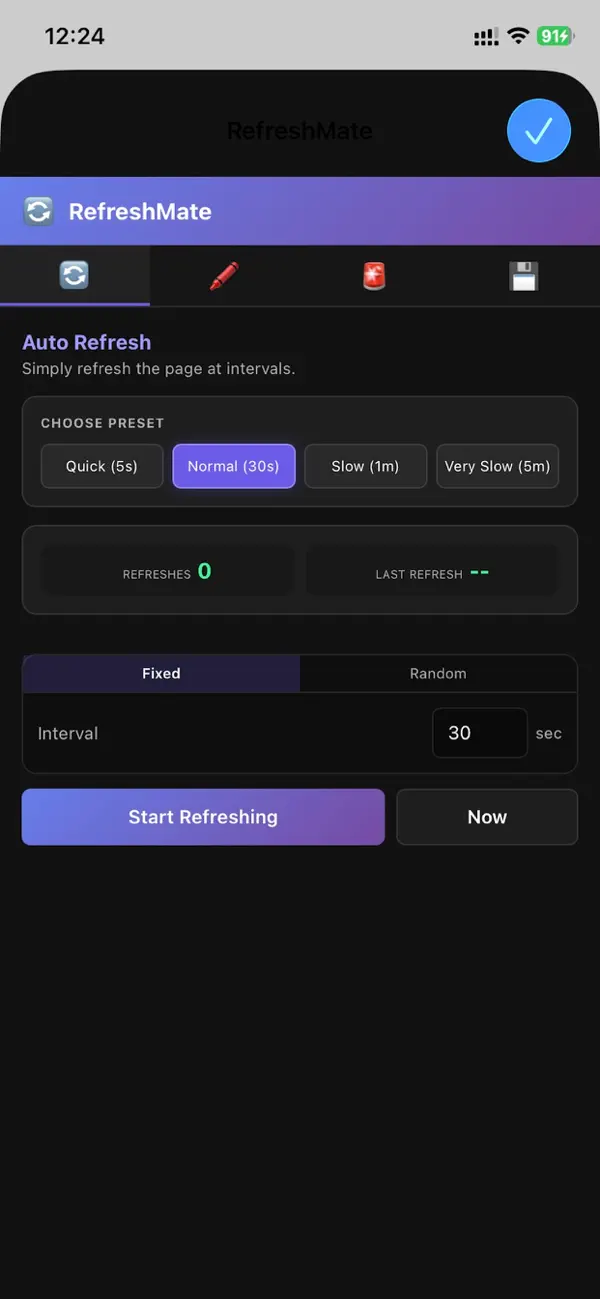Tap the Wi-Fi icon in the status bar

coord(517,36)
